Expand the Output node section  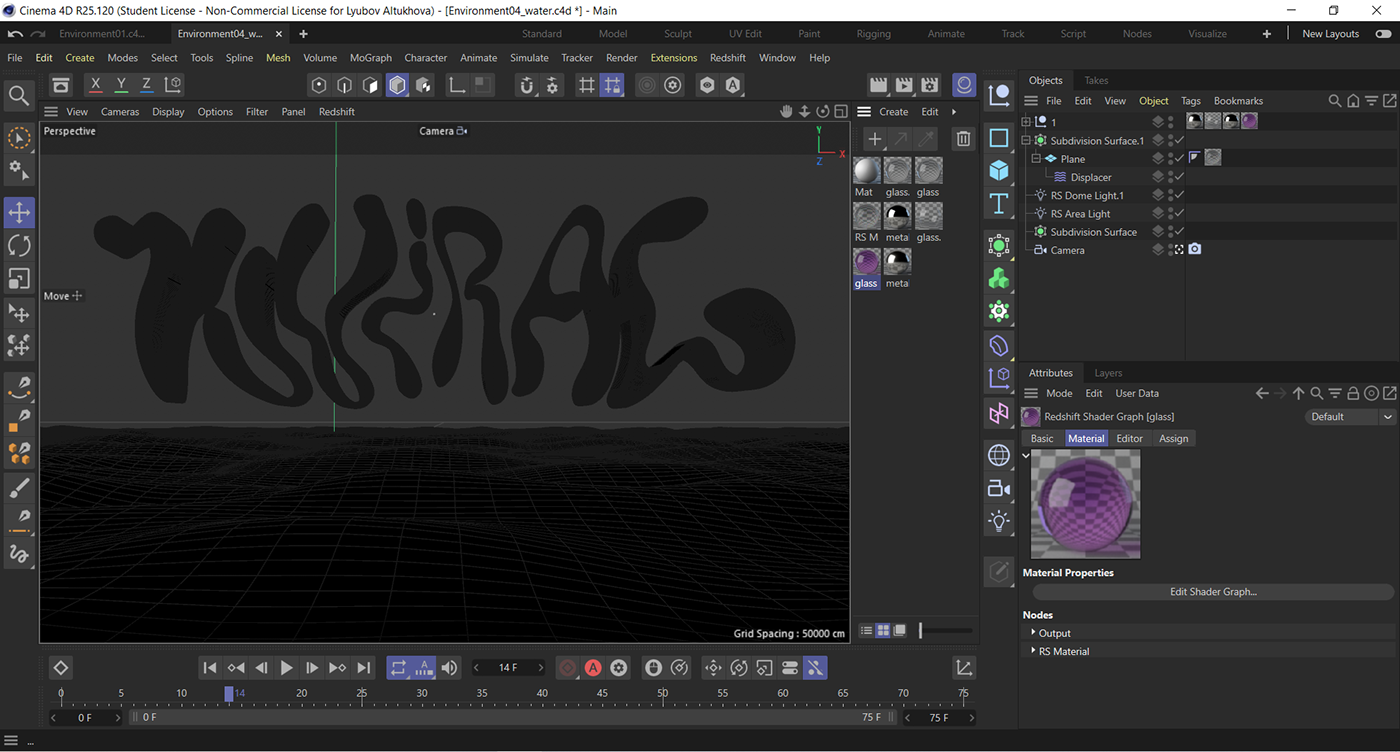pyautogui.click(x=1033, y=632)
